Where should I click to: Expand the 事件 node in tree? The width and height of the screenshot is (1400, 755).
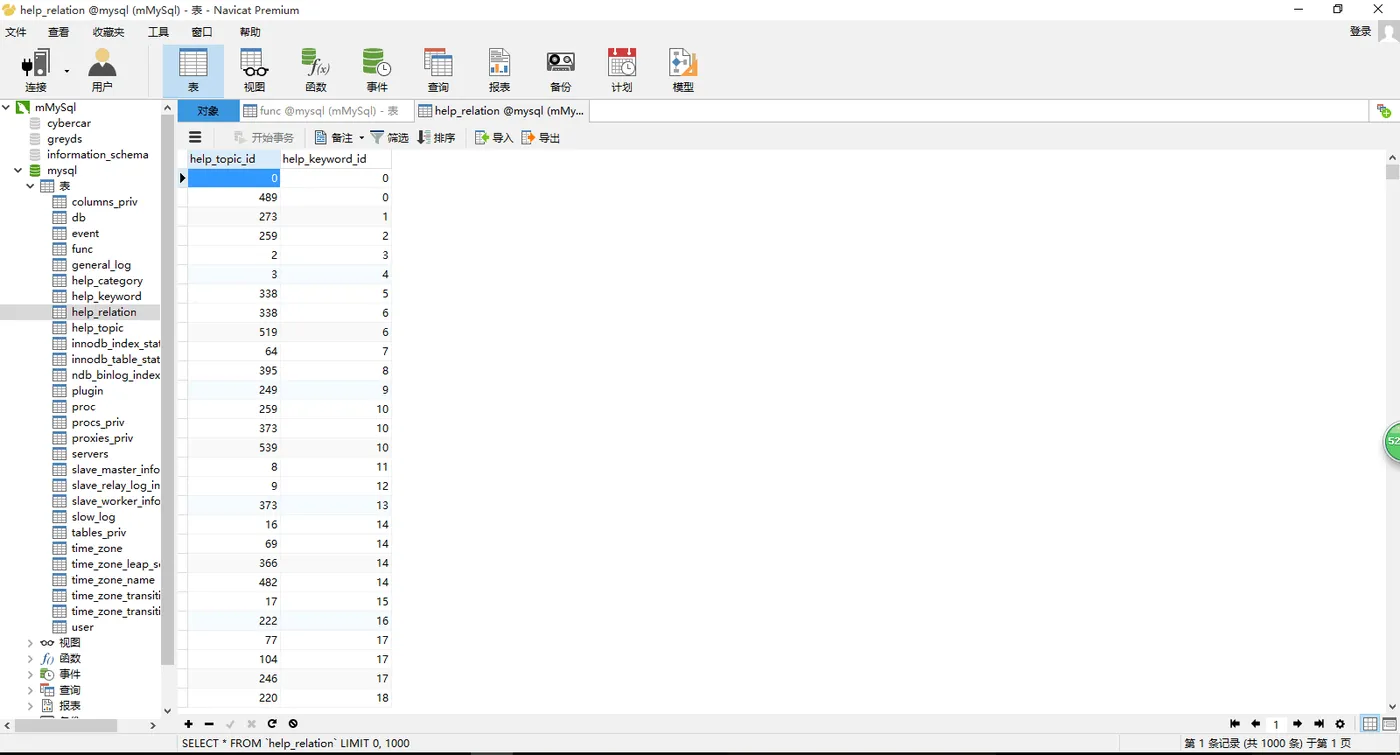30,674
